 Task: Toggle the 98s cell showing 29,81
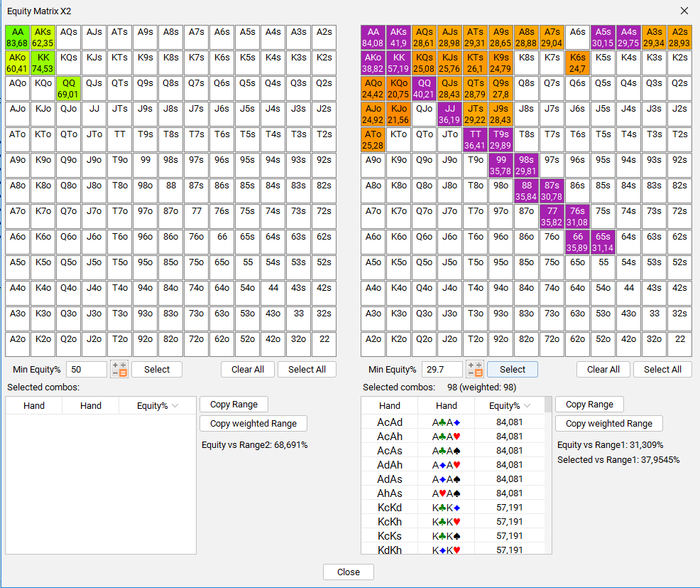tap(526, 165)
